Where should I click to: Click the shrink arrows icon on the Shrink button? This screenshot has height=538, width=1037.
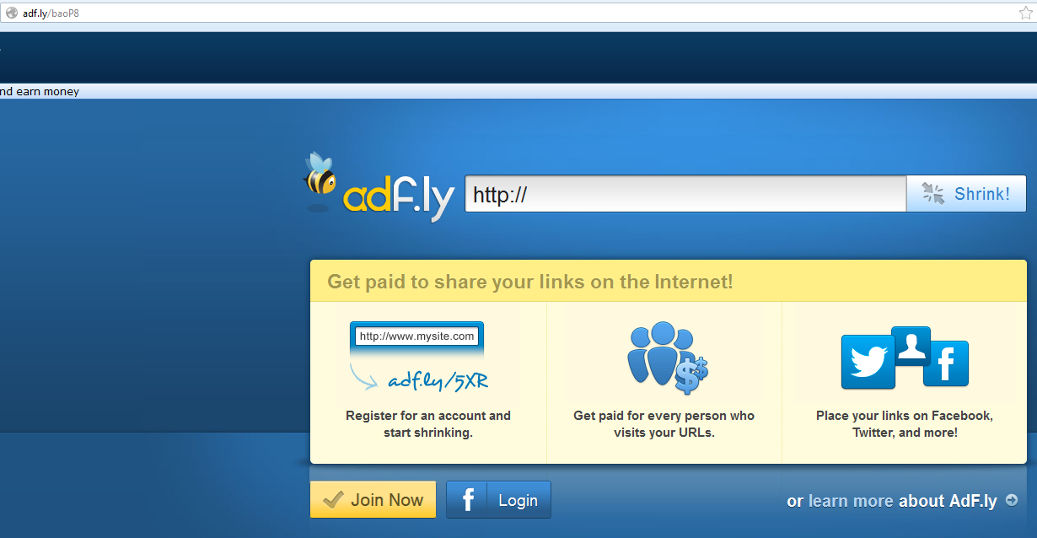pos(933,194)
